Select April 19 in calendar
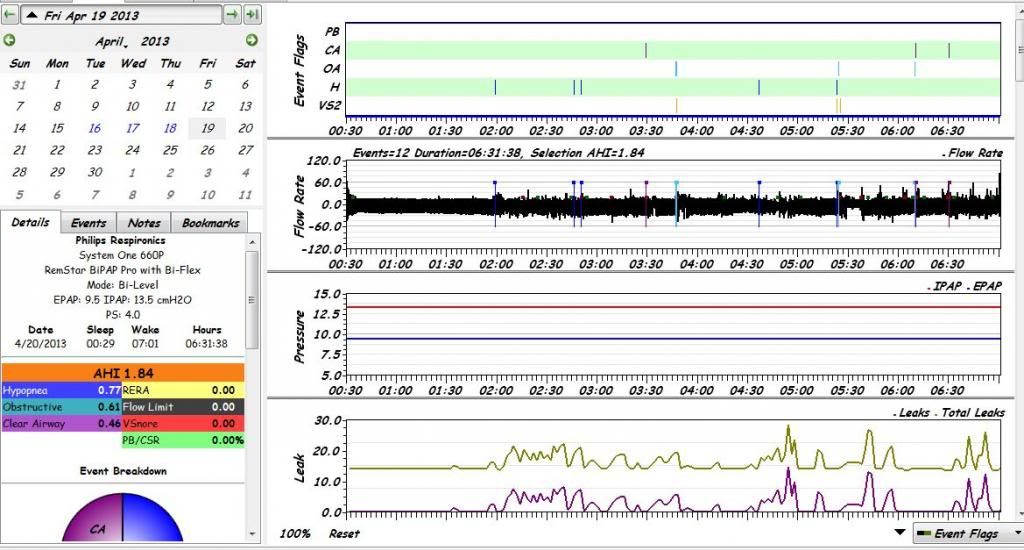 pyautogui.click(x=208, y=128)
